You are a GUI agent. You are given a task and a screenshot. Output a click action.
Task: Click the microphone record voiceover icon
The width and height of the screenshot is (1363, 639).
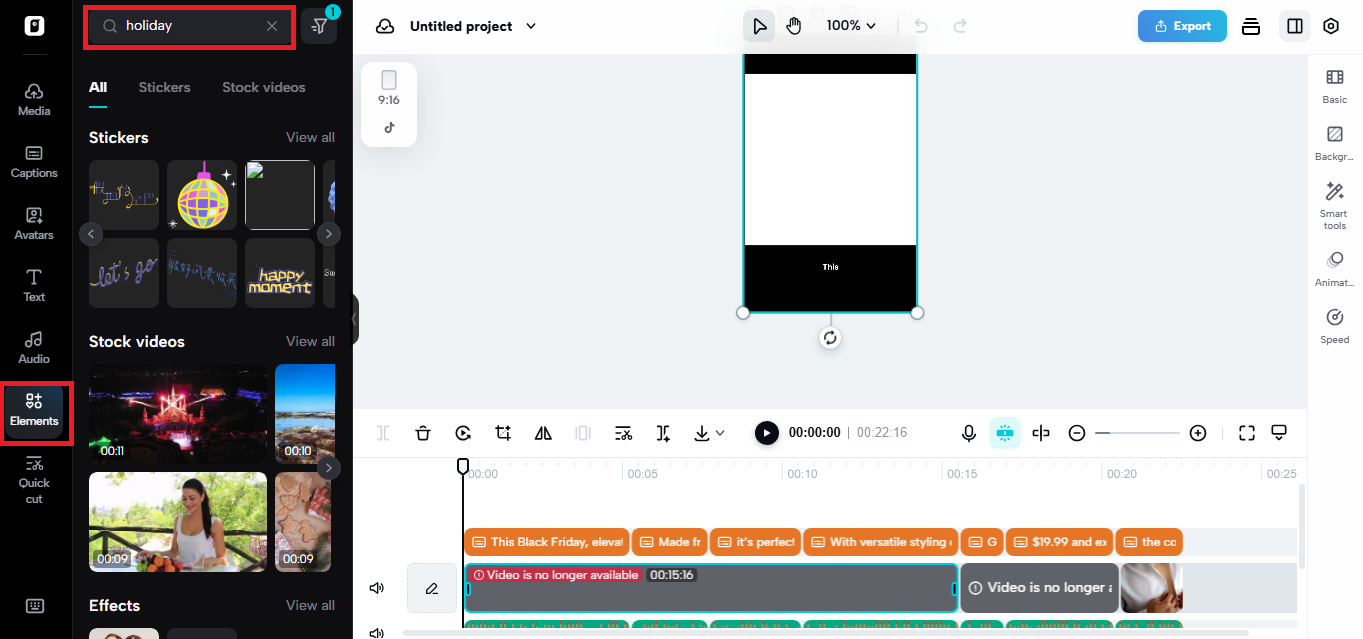(968, 433)
